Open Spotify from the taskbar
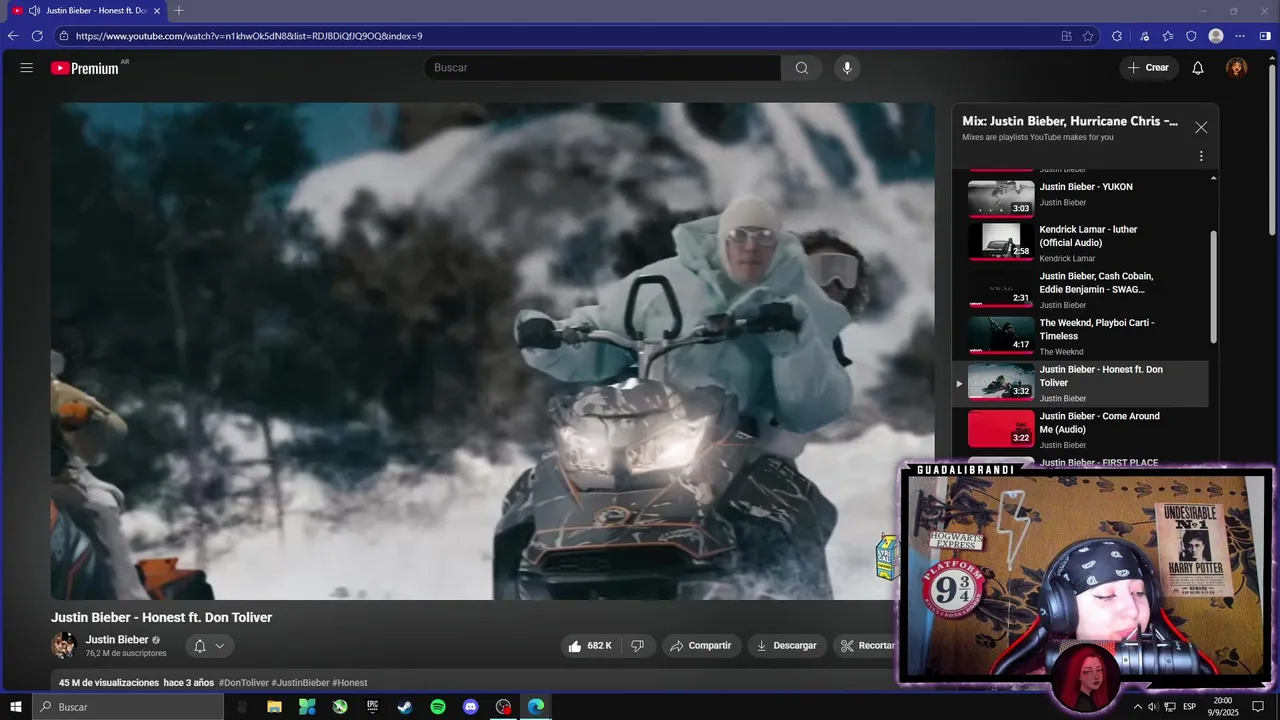Viewport: 1280px width, 720px height. pos(438,707)
